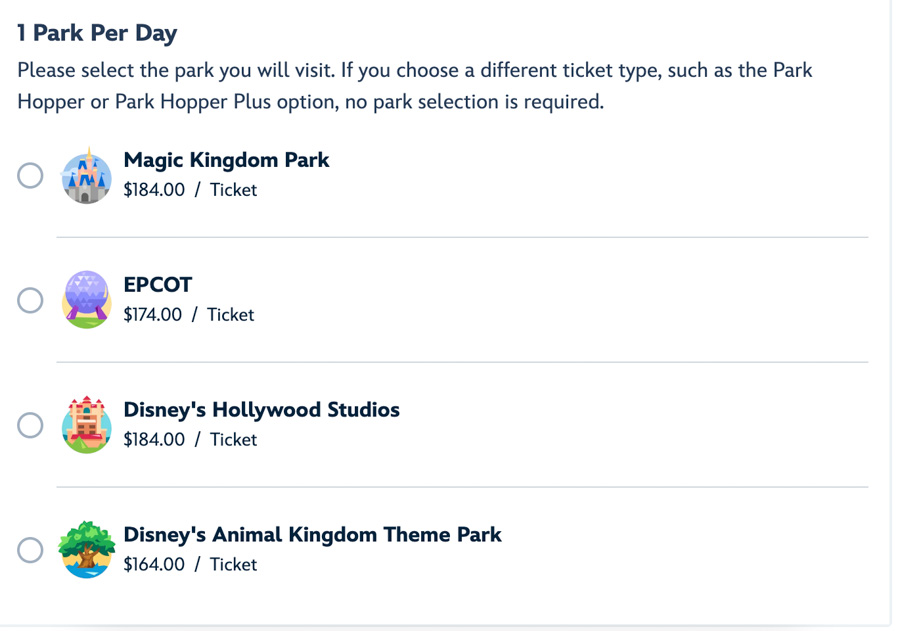
Task: Choose the EPCOT radio button
Action: 30,300
